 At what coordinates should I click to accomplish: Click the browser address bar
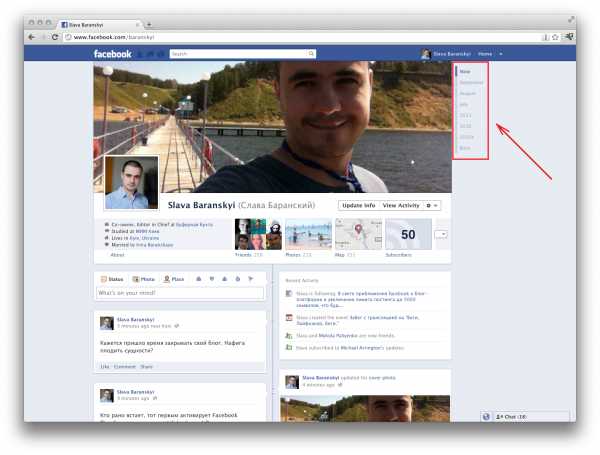304,37
